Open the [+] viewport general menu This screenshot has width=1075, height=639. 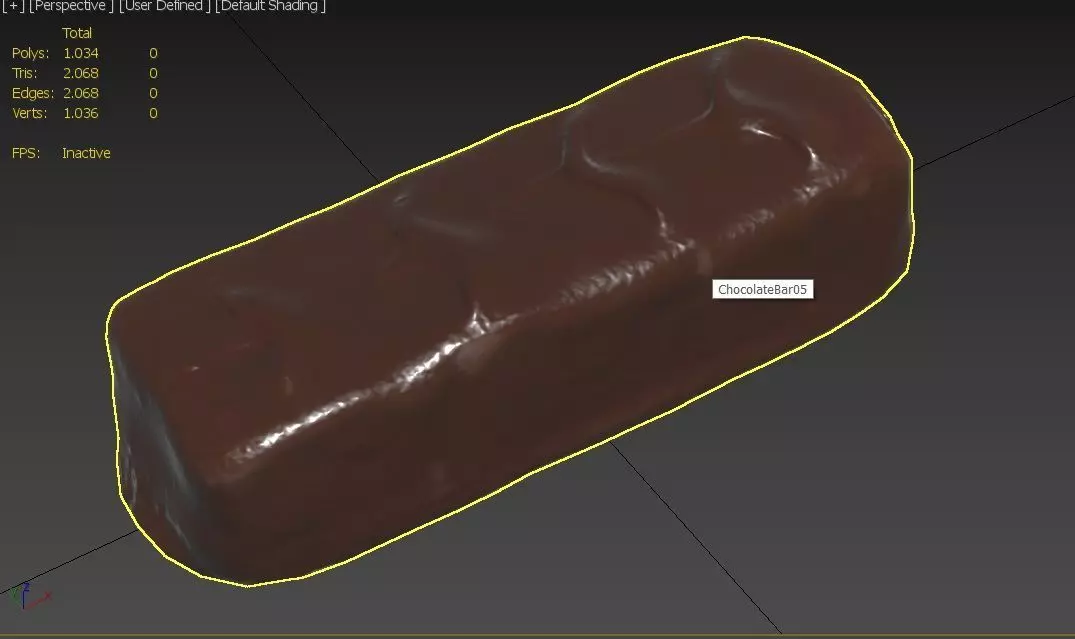[13, 5]
